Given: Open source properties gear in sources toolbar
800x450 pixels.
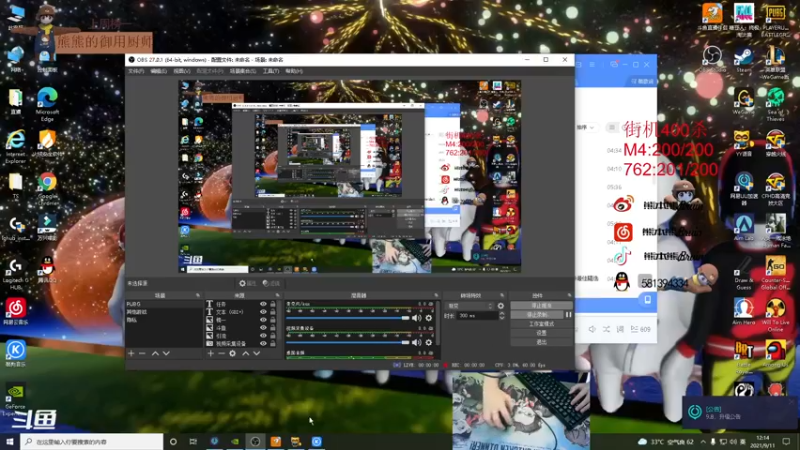Looking at the screenshot, I should click(x=233, y=353).
